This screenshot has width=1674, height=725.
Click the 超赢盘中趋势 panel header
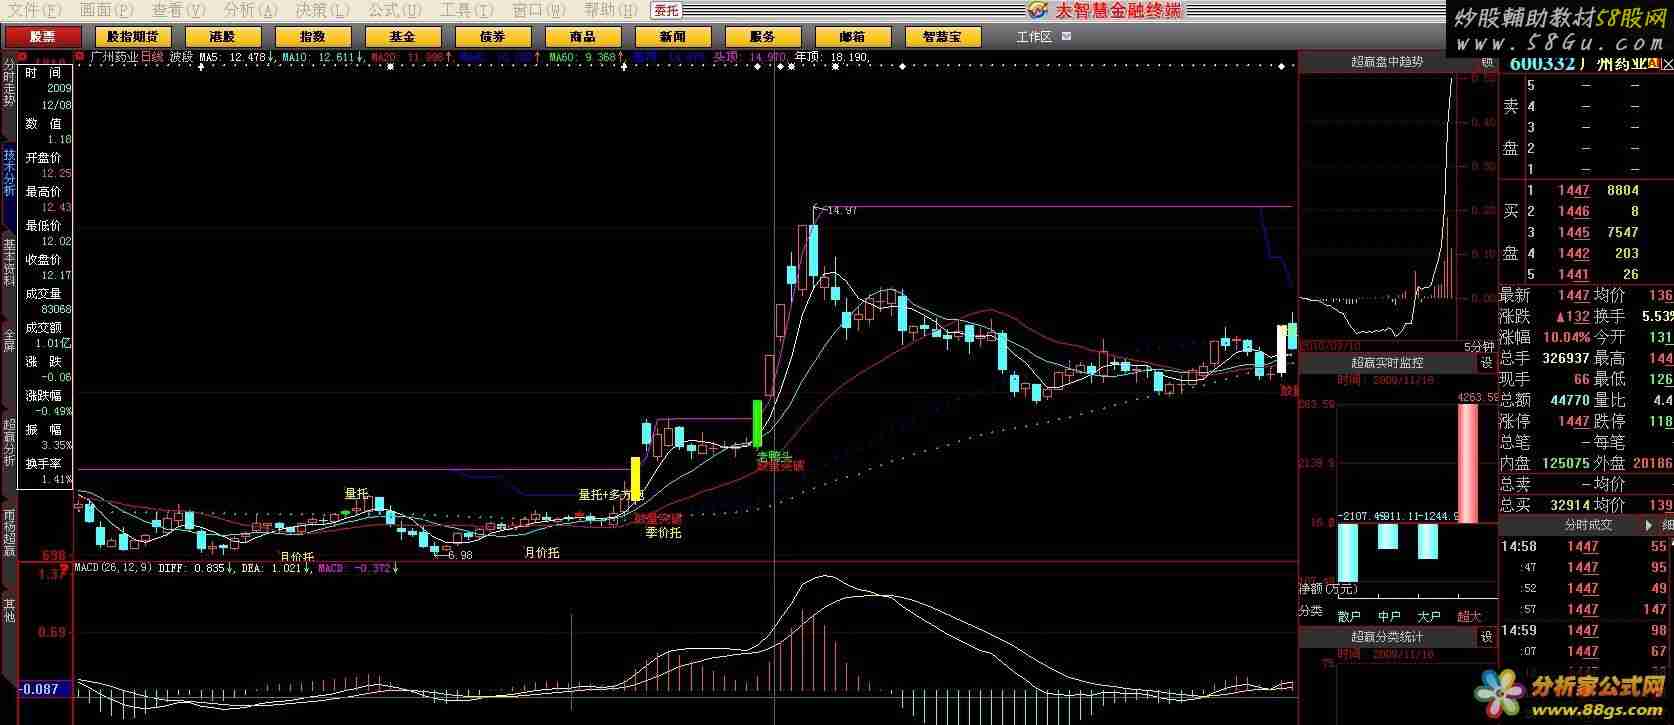pos(1387,62)
